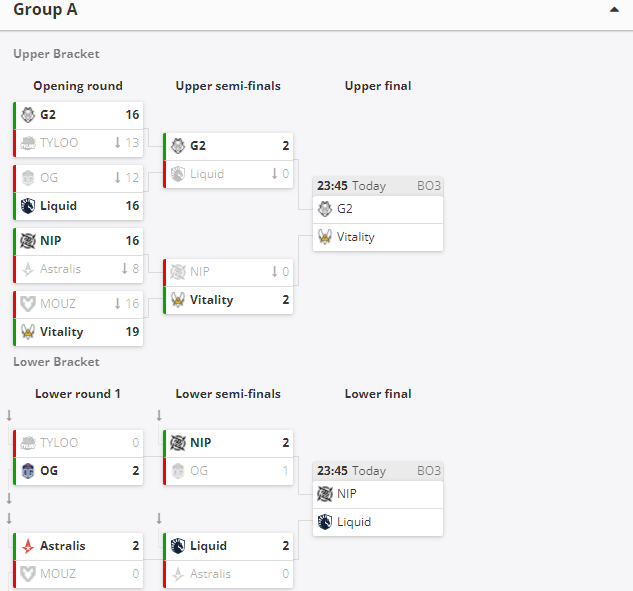This screenshot has height=591, width=633.
Task: Click TYLOO drop-down arrow next to score 13
Action: click(117, 143)
